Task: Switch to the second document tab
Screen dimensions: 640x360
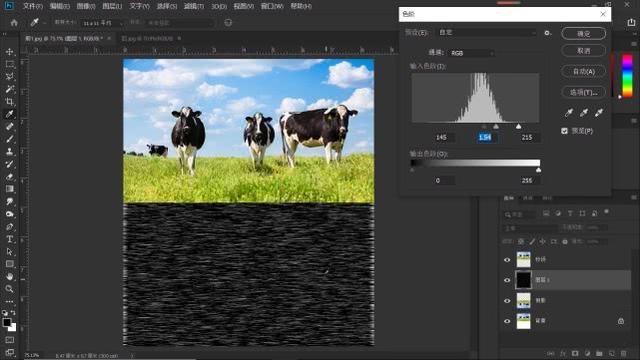Action: 148,38
